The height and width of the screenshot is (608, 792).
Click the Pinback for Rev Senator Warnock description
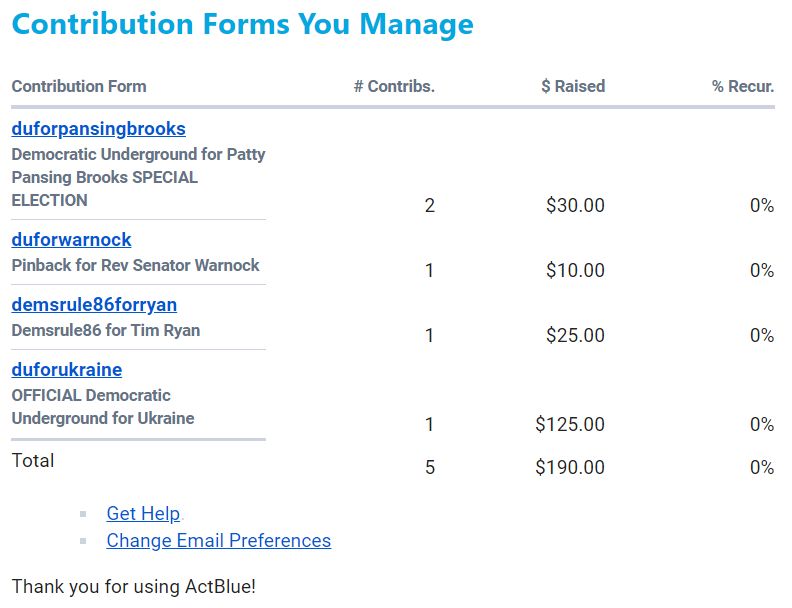[135, 265]
